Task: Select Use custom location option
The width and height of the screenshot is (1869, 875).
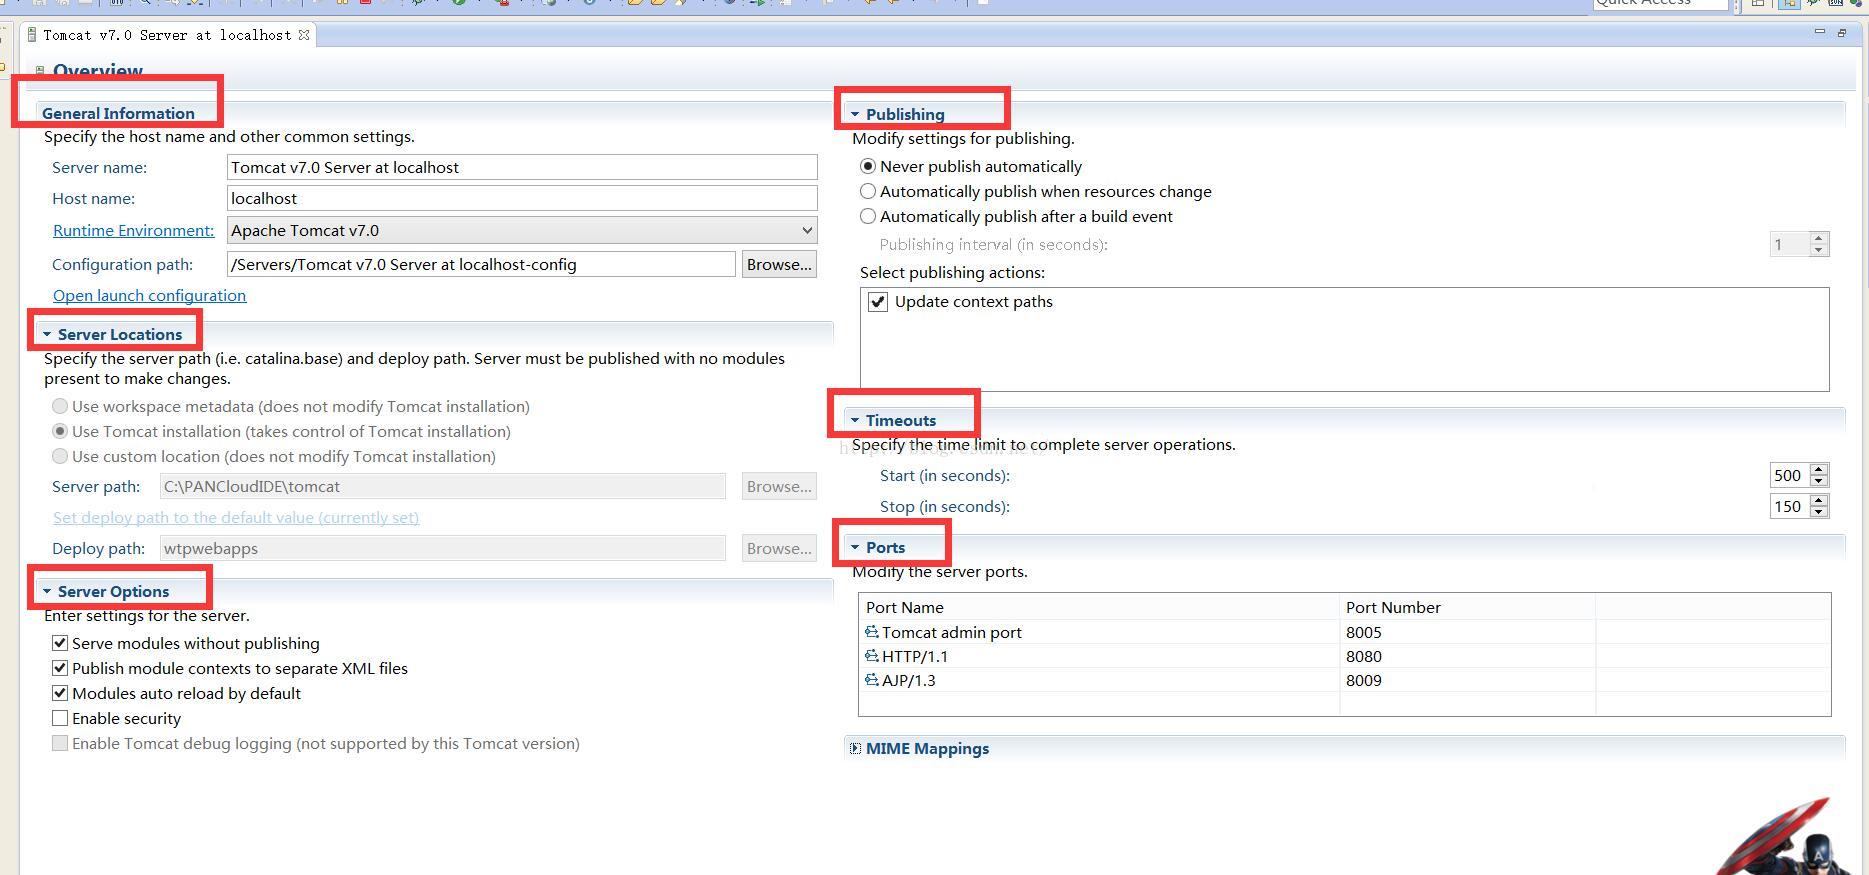Action: (60, 456)
